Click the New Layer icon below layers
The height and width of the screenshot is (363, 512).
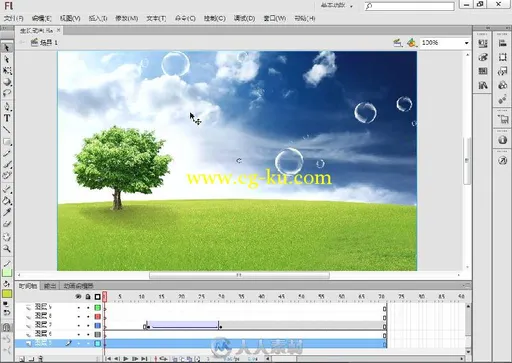(x=21, y=359)
